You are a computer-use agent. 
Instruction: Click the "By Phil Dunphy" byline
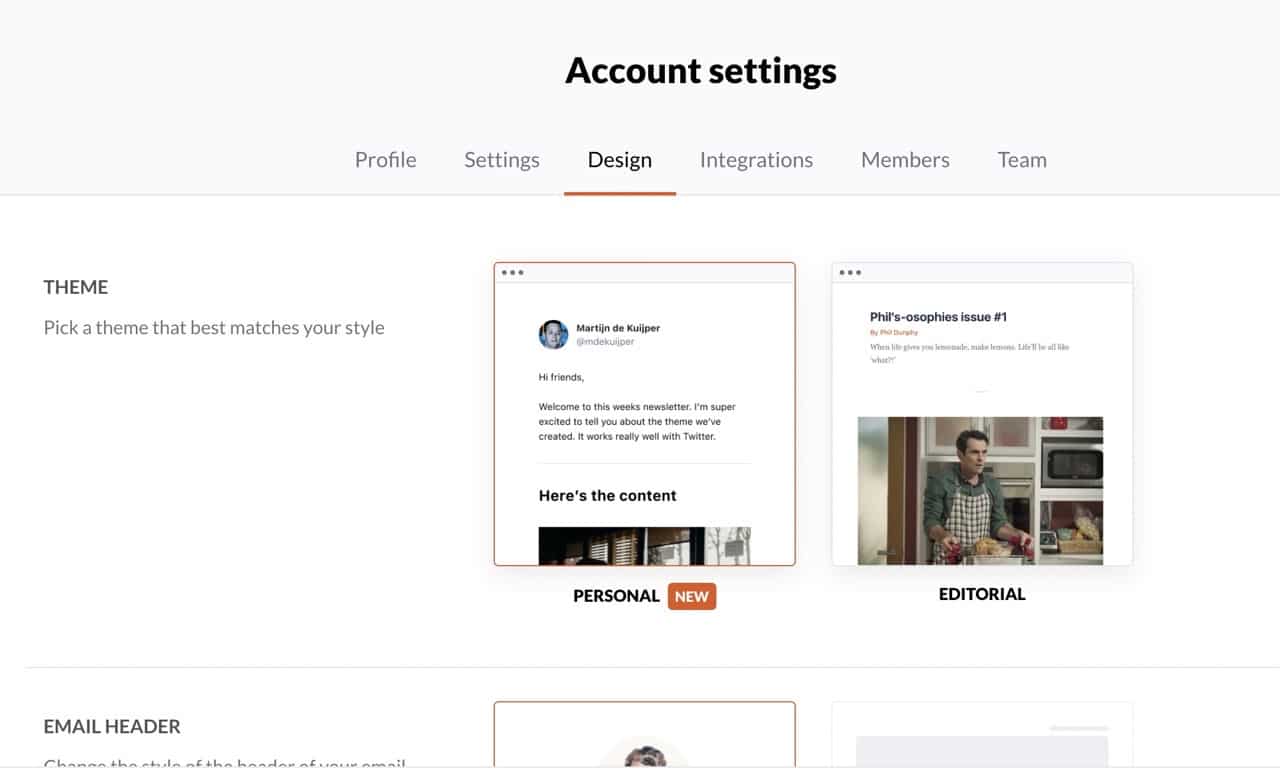pyautogui.click(x=894, y=332)
